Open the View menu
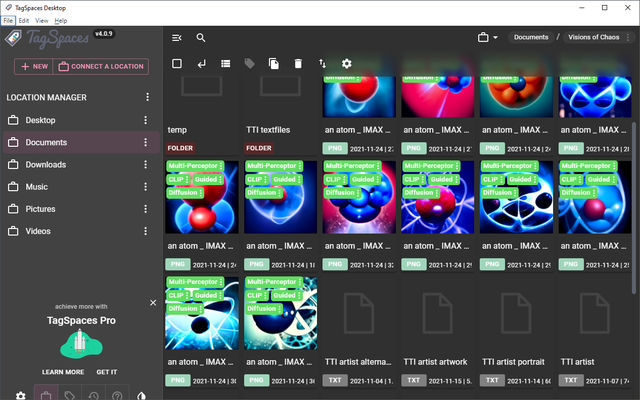640x400 pixels. pos(41,20)
